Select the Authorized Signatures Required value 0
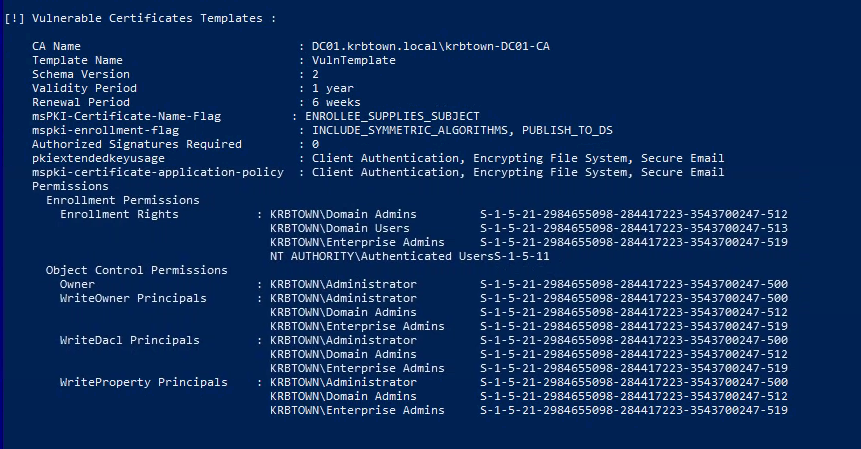Screen dimensions: 861x449 (x=315, y=144)
